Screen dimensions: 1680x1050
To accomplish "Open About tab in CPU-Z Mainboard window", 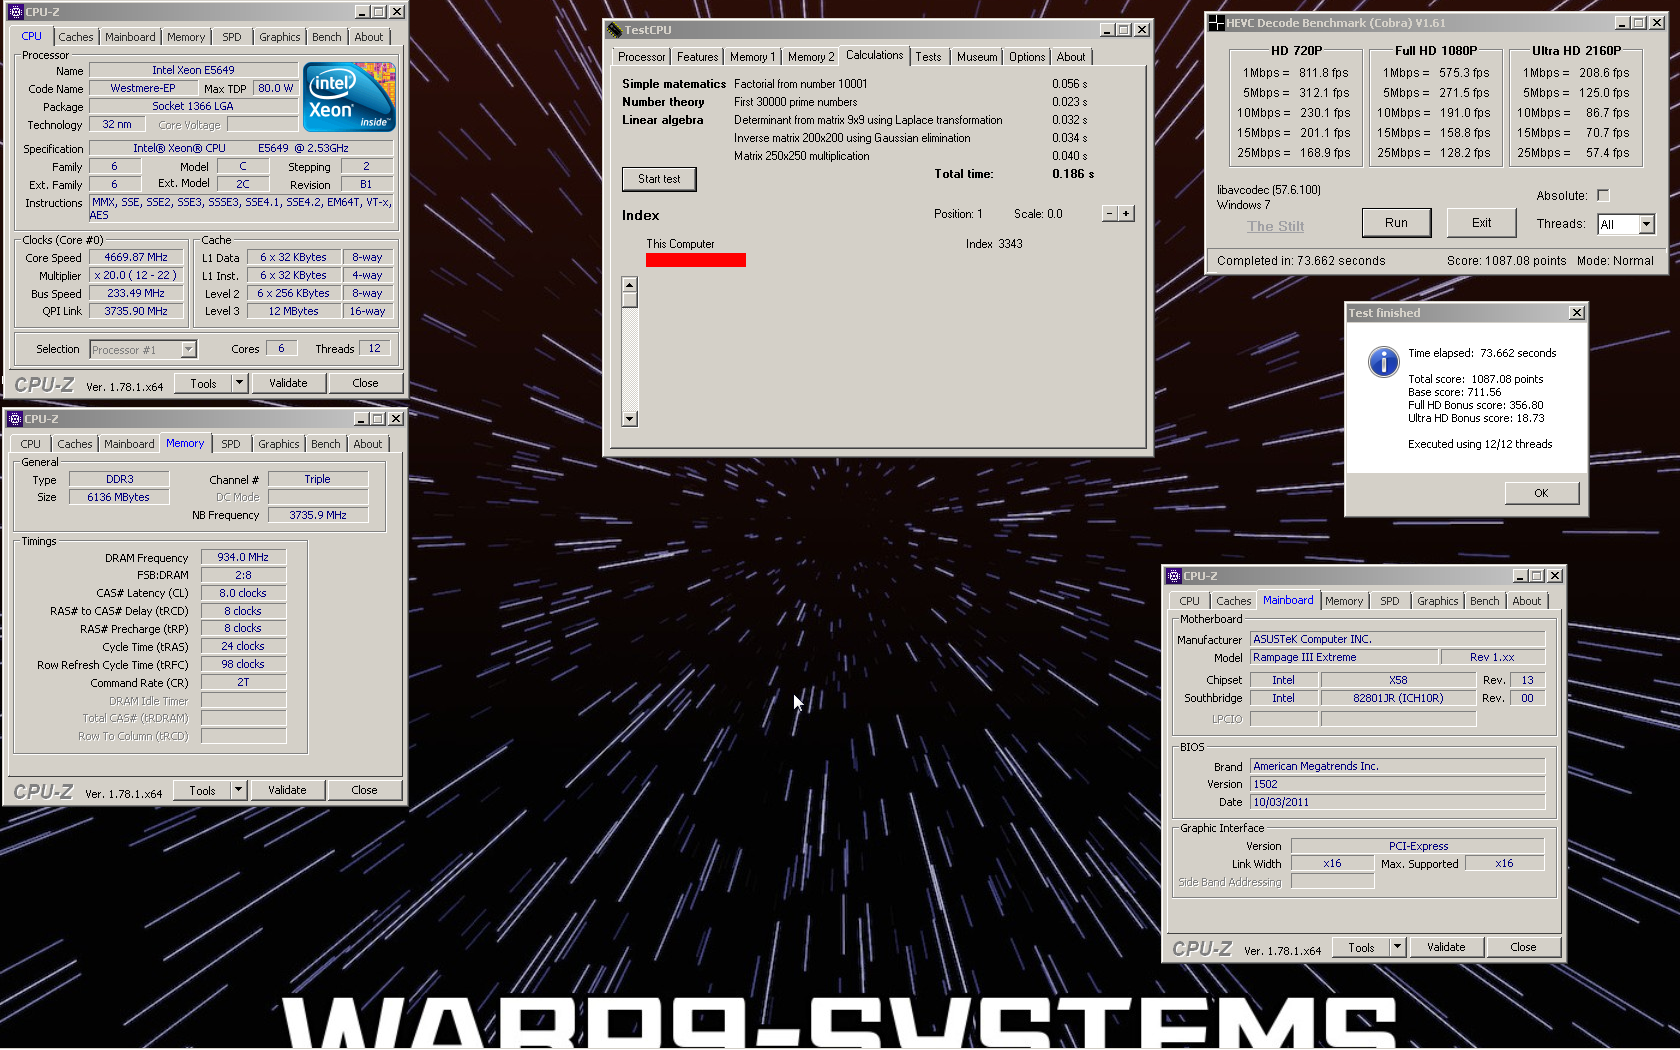I will (1527, 601).
